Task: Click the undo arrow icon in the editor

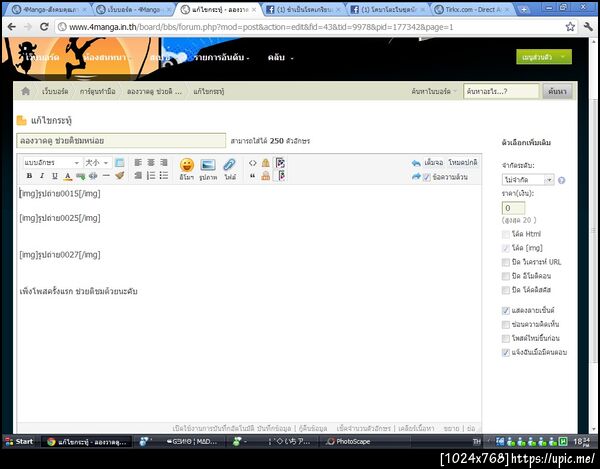Action: coord(416,163)
